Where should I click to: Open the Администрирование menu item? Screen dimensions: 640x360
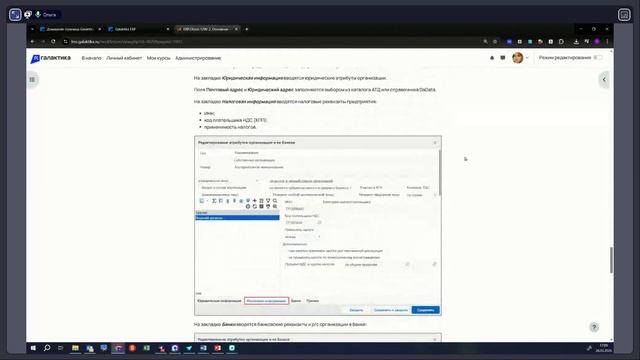198,58
